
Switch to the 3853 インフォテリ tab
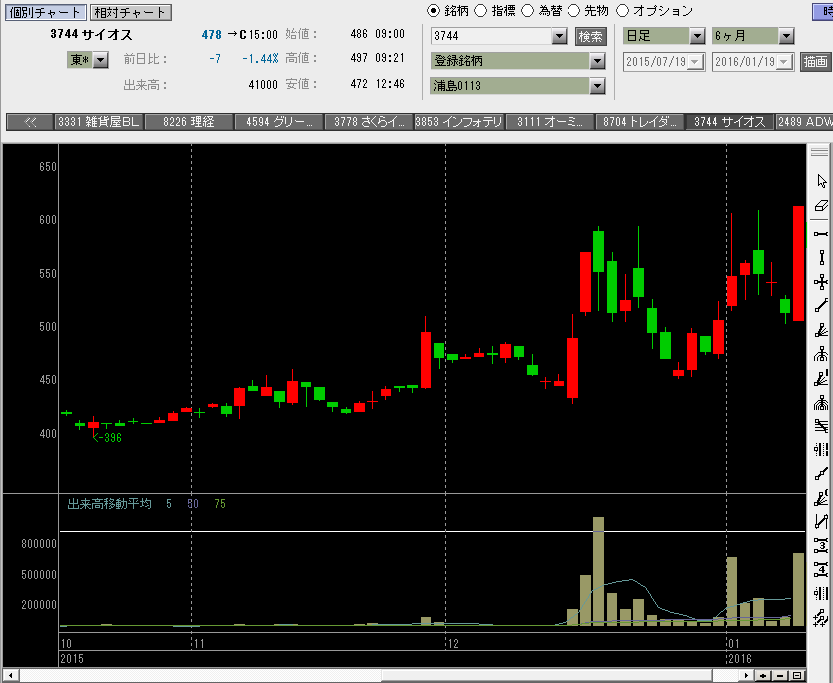tap(460, 122)
